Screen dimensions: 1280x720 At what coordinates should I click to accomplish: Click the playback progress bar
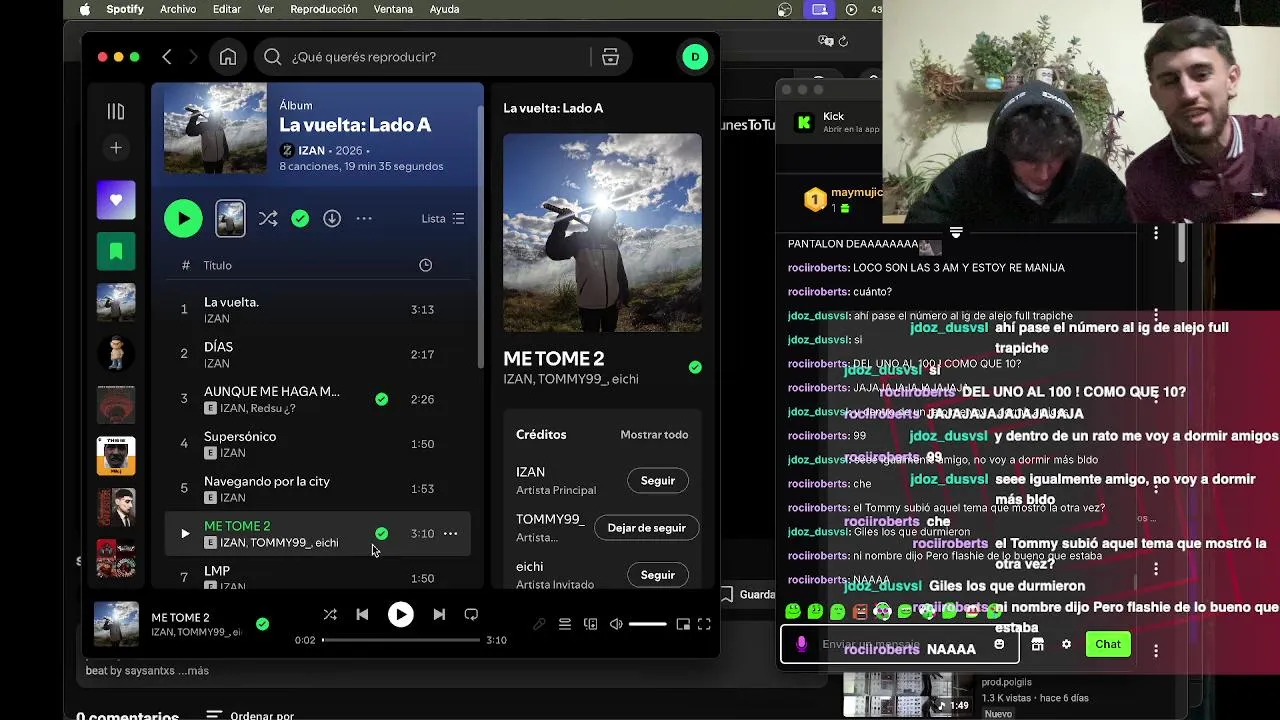coord(401,640)
